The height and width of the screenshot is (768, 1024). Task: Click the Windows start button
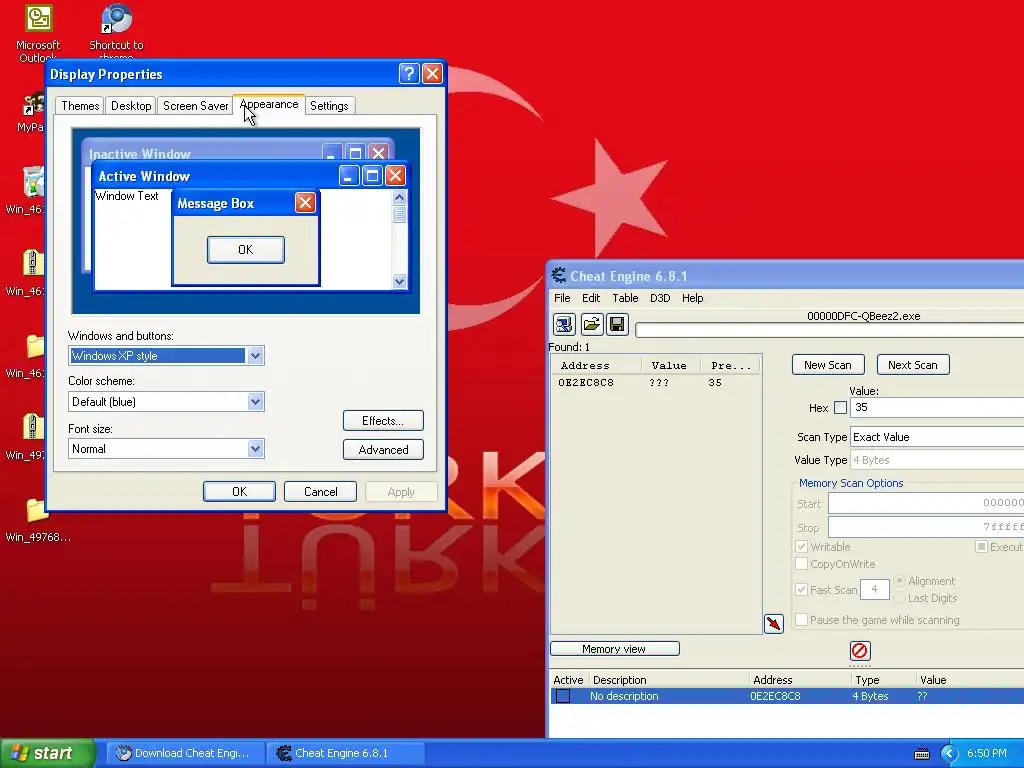(x=48, y=753)
